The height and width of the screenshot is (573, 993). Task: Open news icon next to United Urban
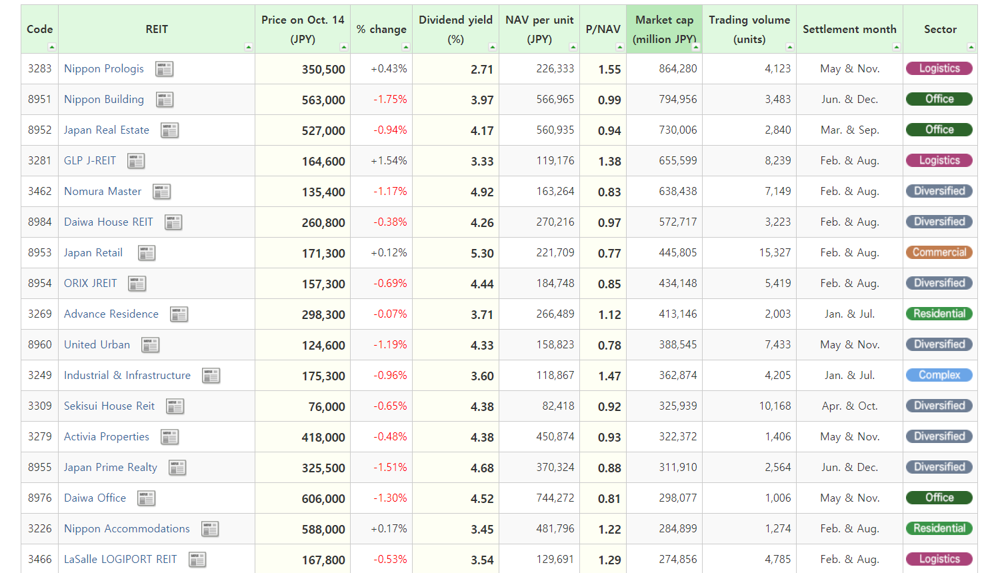click(151, 345)
